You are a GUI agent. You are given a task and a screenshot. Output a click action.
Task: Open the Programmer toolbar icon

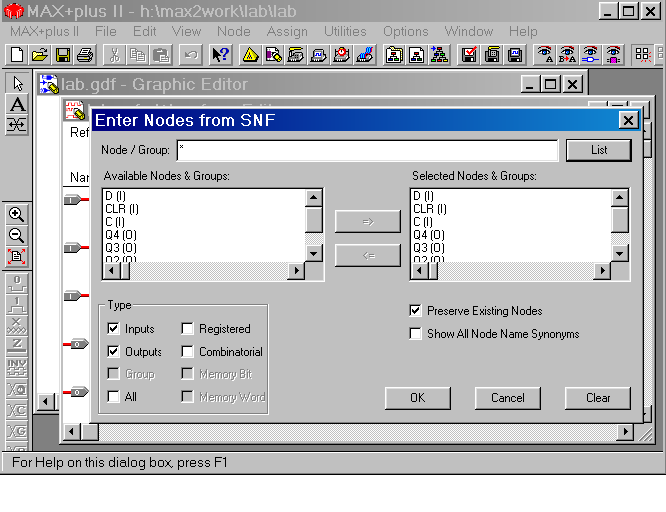[x=365, y=55]
